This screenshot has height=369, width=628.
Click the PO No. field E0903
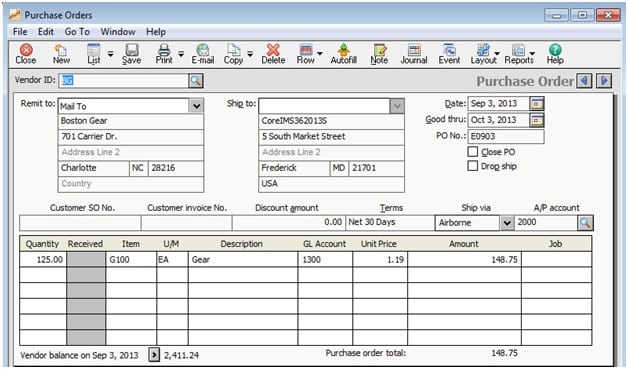pos(506,136)
